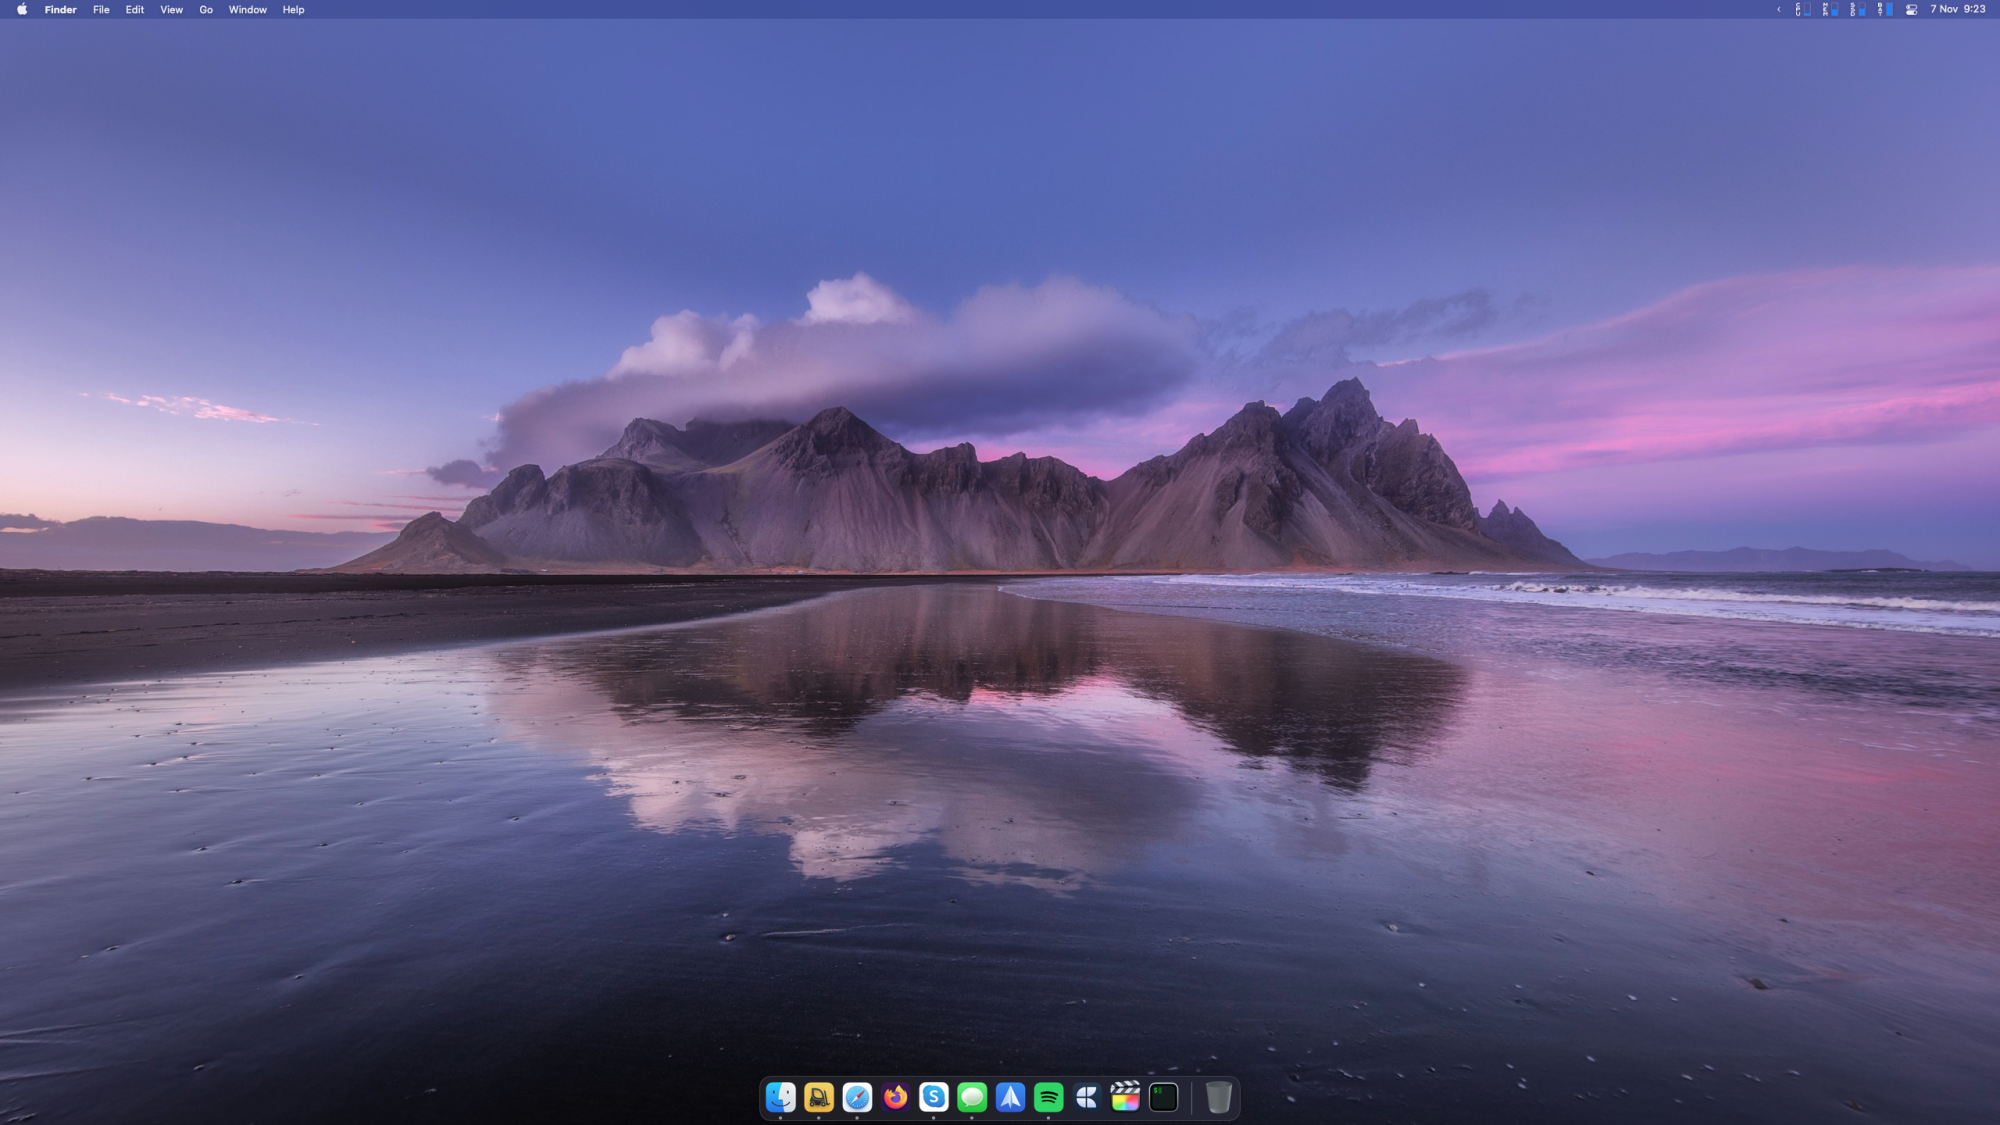Launch Firefox from the Dock
This screenshot has width=2000, height=1125.
point(895,1097)
